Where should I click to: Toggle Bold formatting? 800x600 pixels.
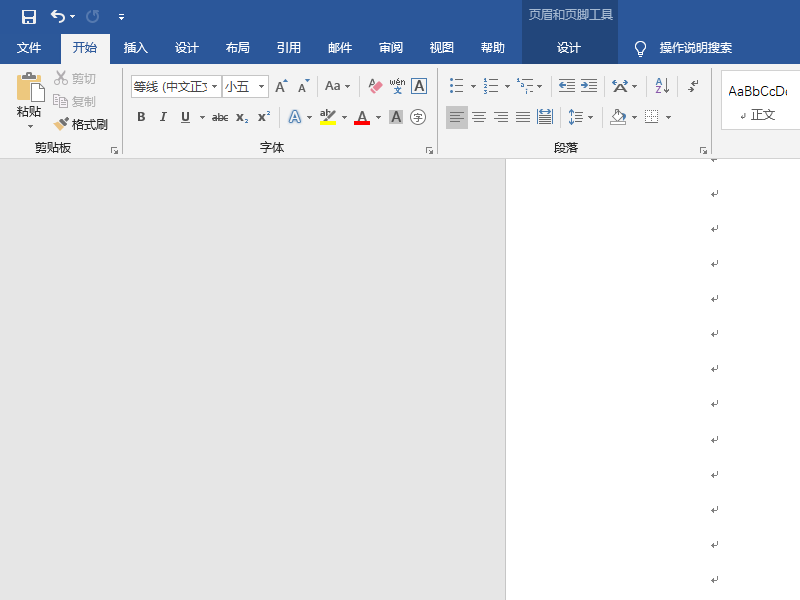coord(141,117)
